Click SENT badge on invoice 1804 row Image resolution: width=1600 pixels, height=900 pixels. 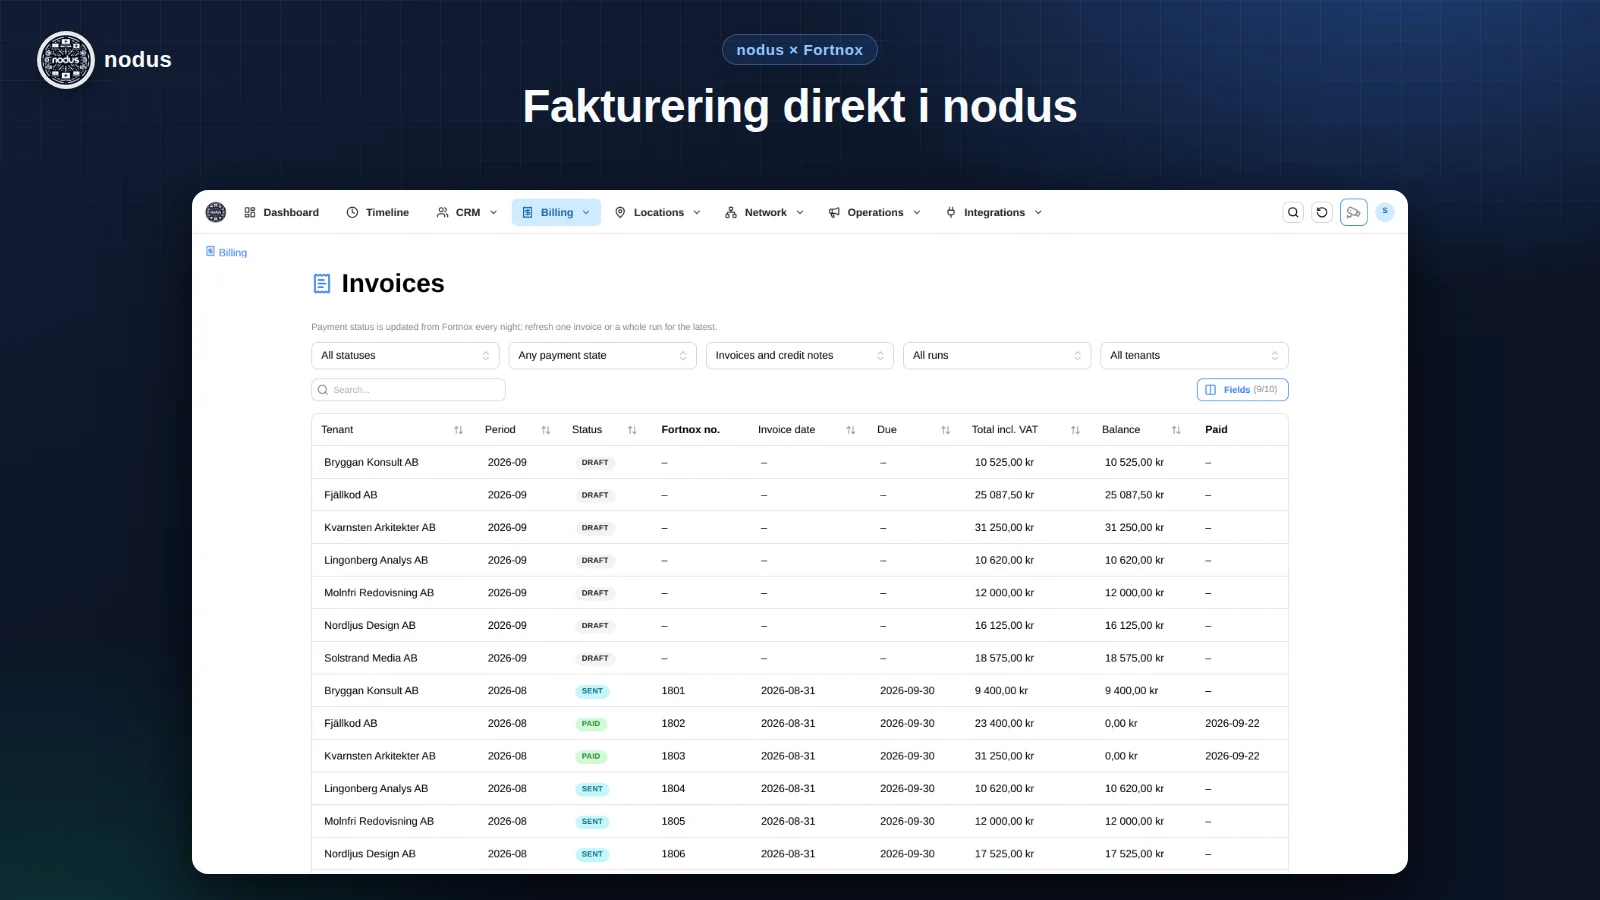point(592,789)
